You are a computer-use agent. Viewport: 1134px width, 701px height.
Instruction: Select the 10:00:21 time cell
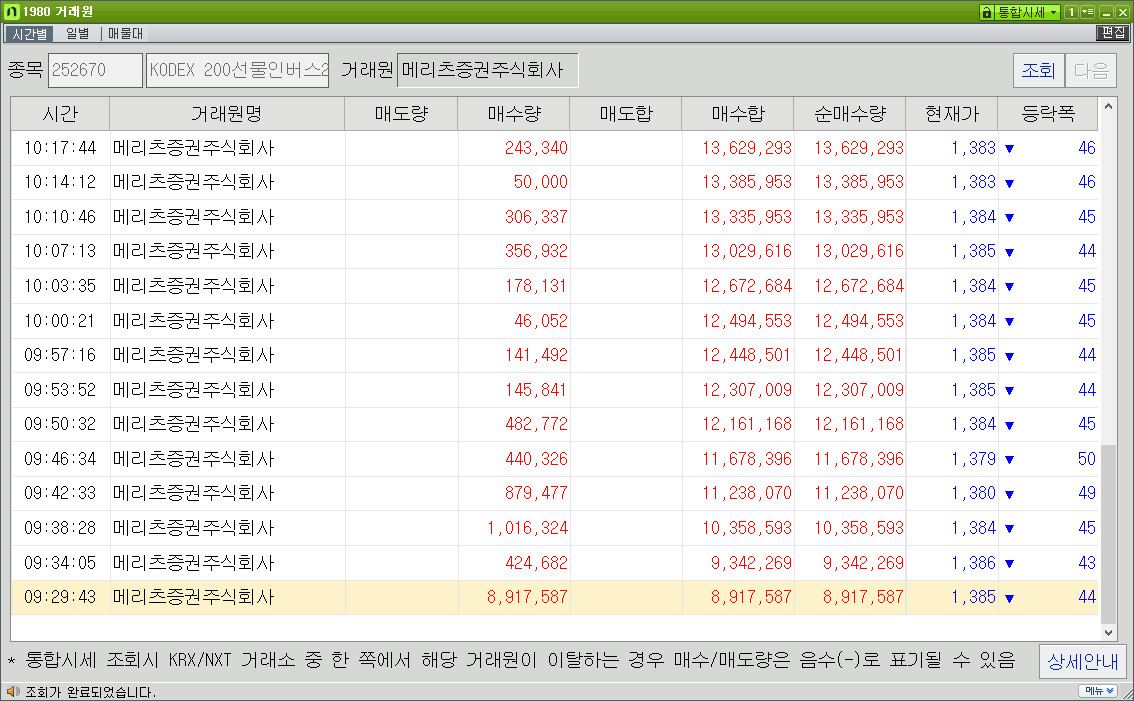[60, 320]
